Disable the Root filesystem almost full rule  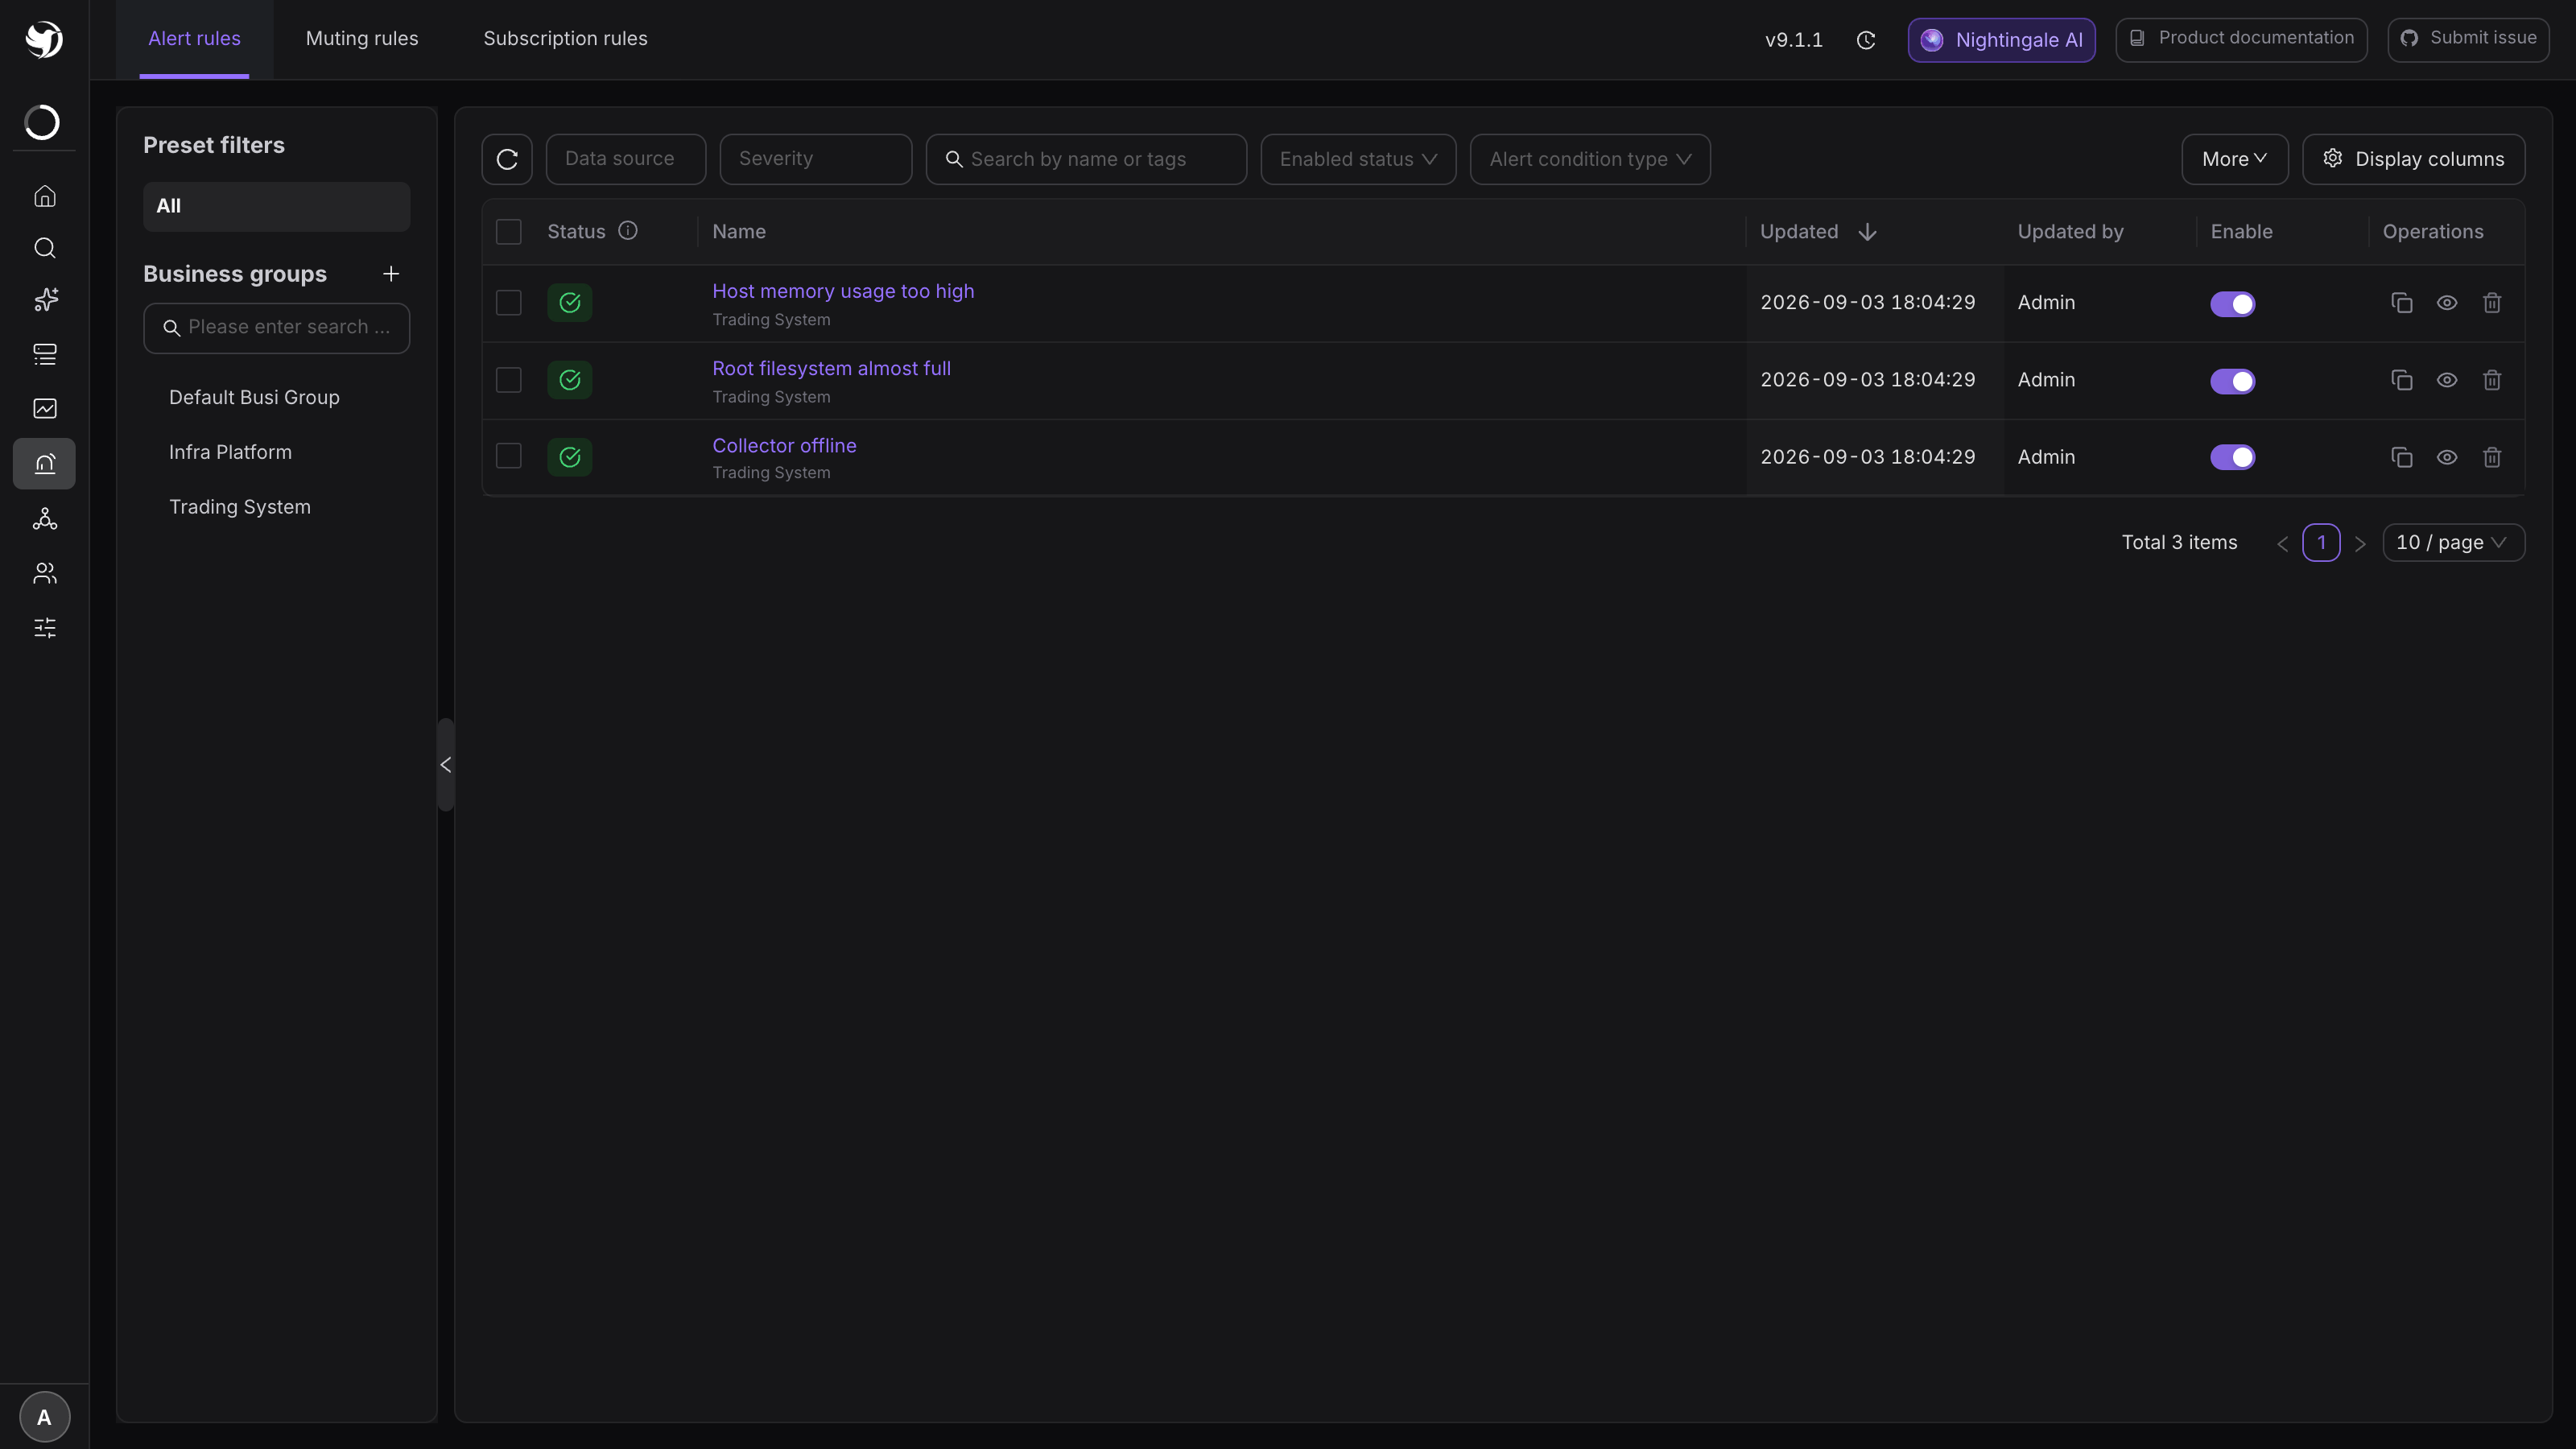point(2232,381)
